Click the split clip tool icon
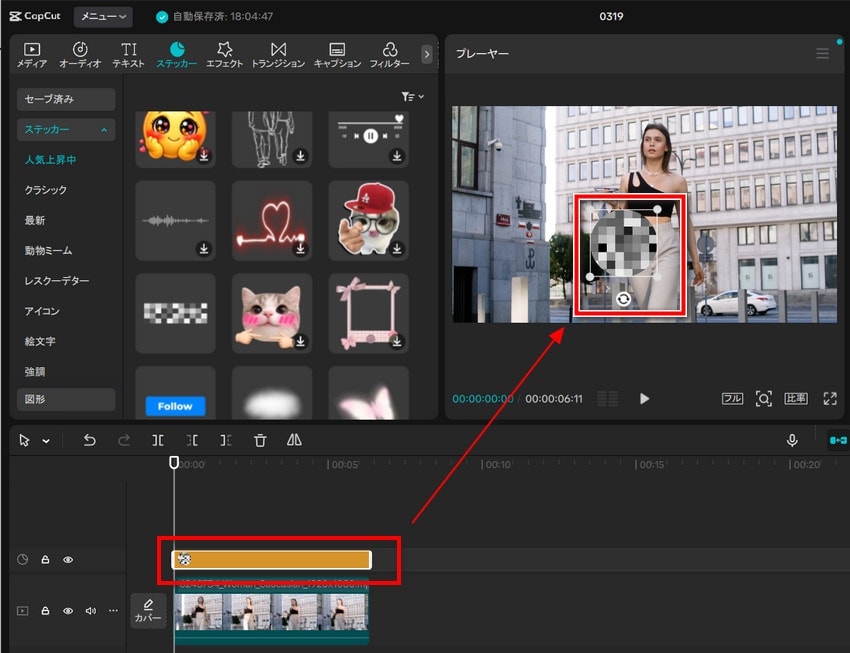The width and height of the screenshot is (850, 653). (158, 440)
